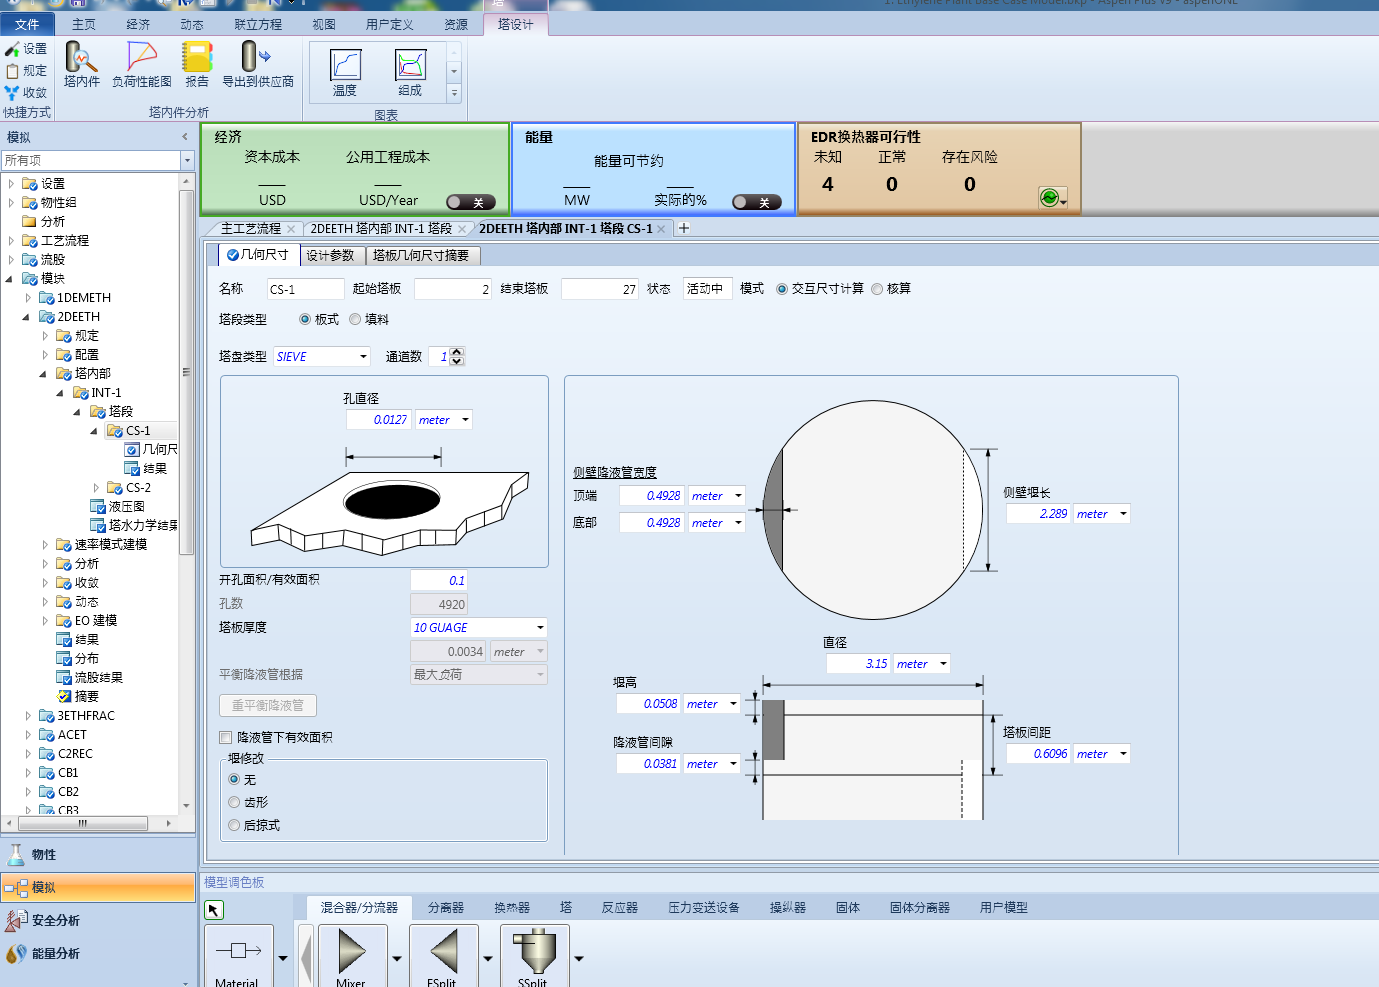Switch to 塔板几何尺寸摘要 tab
Viewport: 1379px width, 987px height.
tap(421, 256)
